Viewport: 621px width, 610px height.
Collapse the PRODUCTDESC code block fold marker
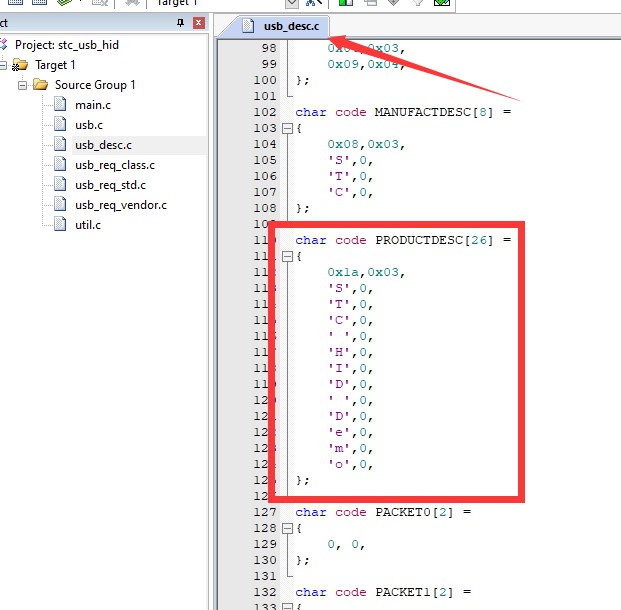point(287,257)
